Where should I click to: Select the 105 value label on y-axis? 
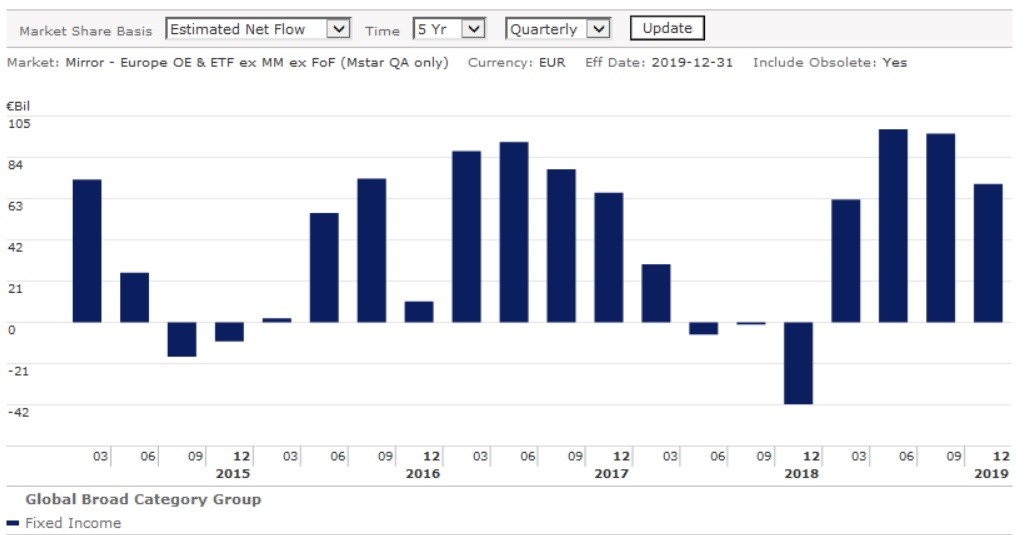(x=19, y=123)
